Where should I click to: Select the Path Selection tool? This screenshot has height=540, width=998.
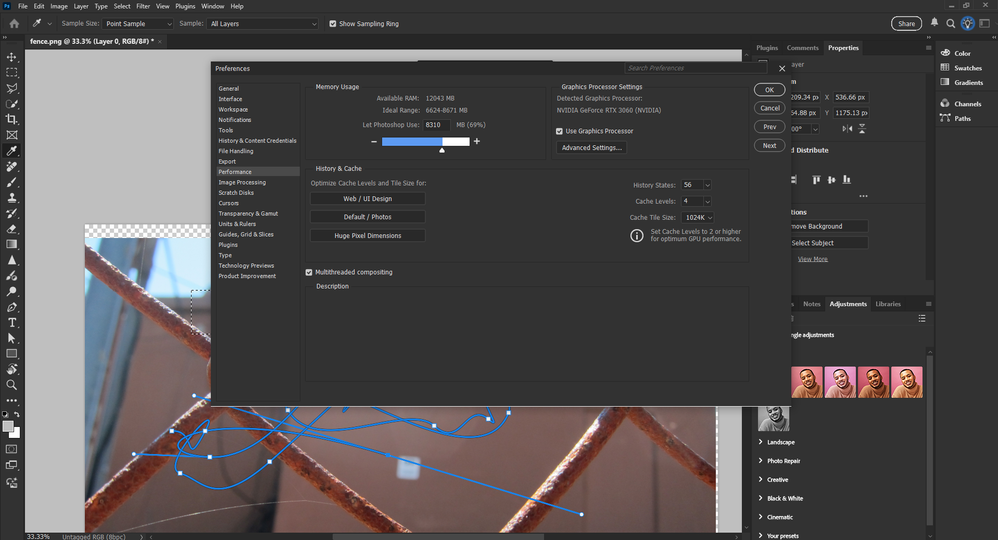[11, 338]
